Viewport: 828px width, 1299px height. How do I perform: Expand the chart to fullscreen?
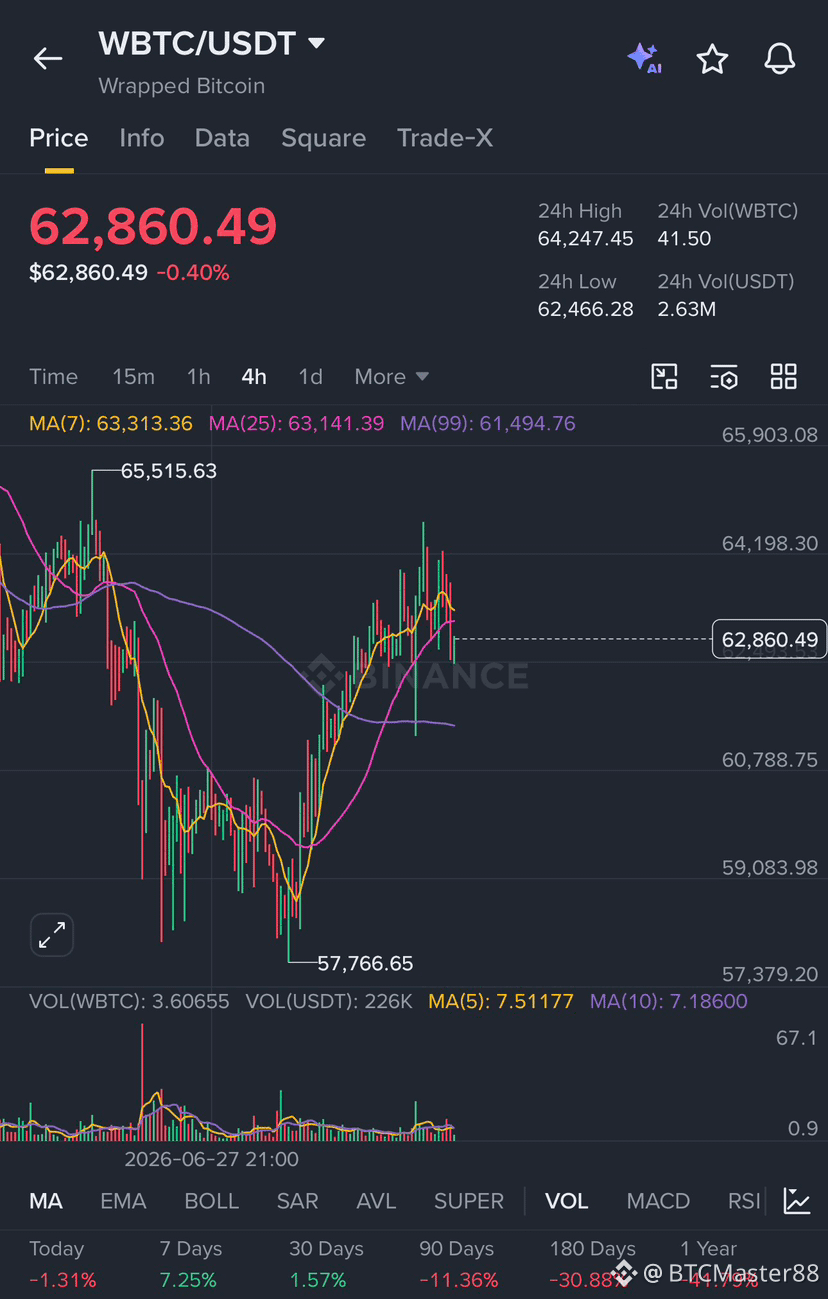click(x=51, y=935)
